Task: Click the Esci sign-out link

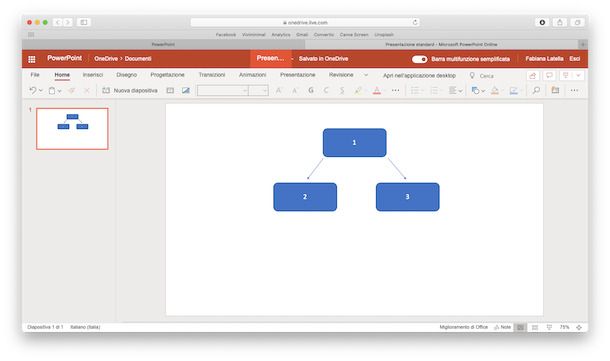Action: pos(575,59)
